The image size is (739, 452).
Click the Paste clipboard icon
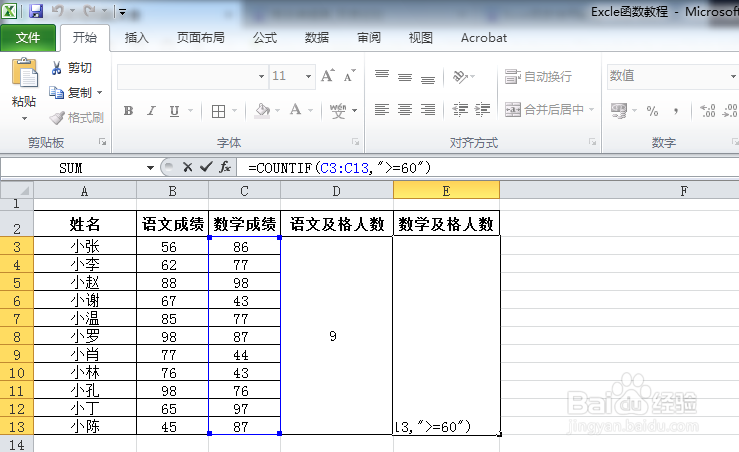pos(24,73)
